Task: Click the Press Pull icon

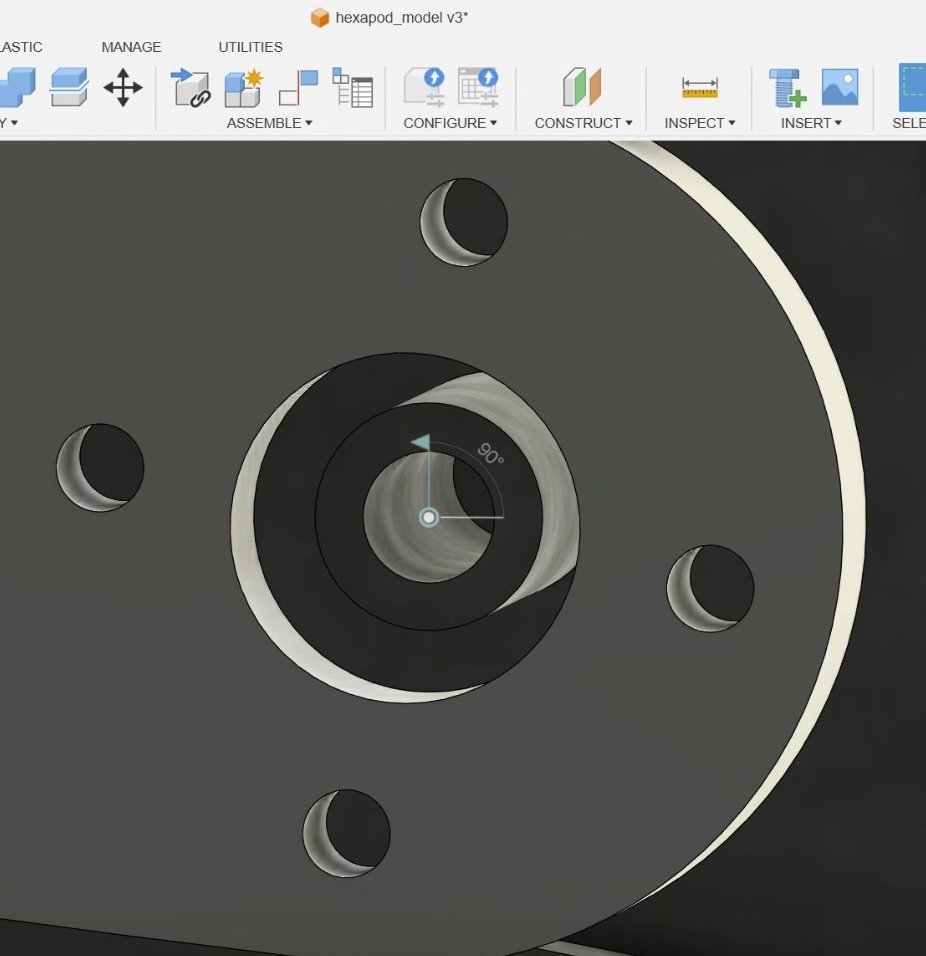Action: pyautogui.click(x=69, y=88)
